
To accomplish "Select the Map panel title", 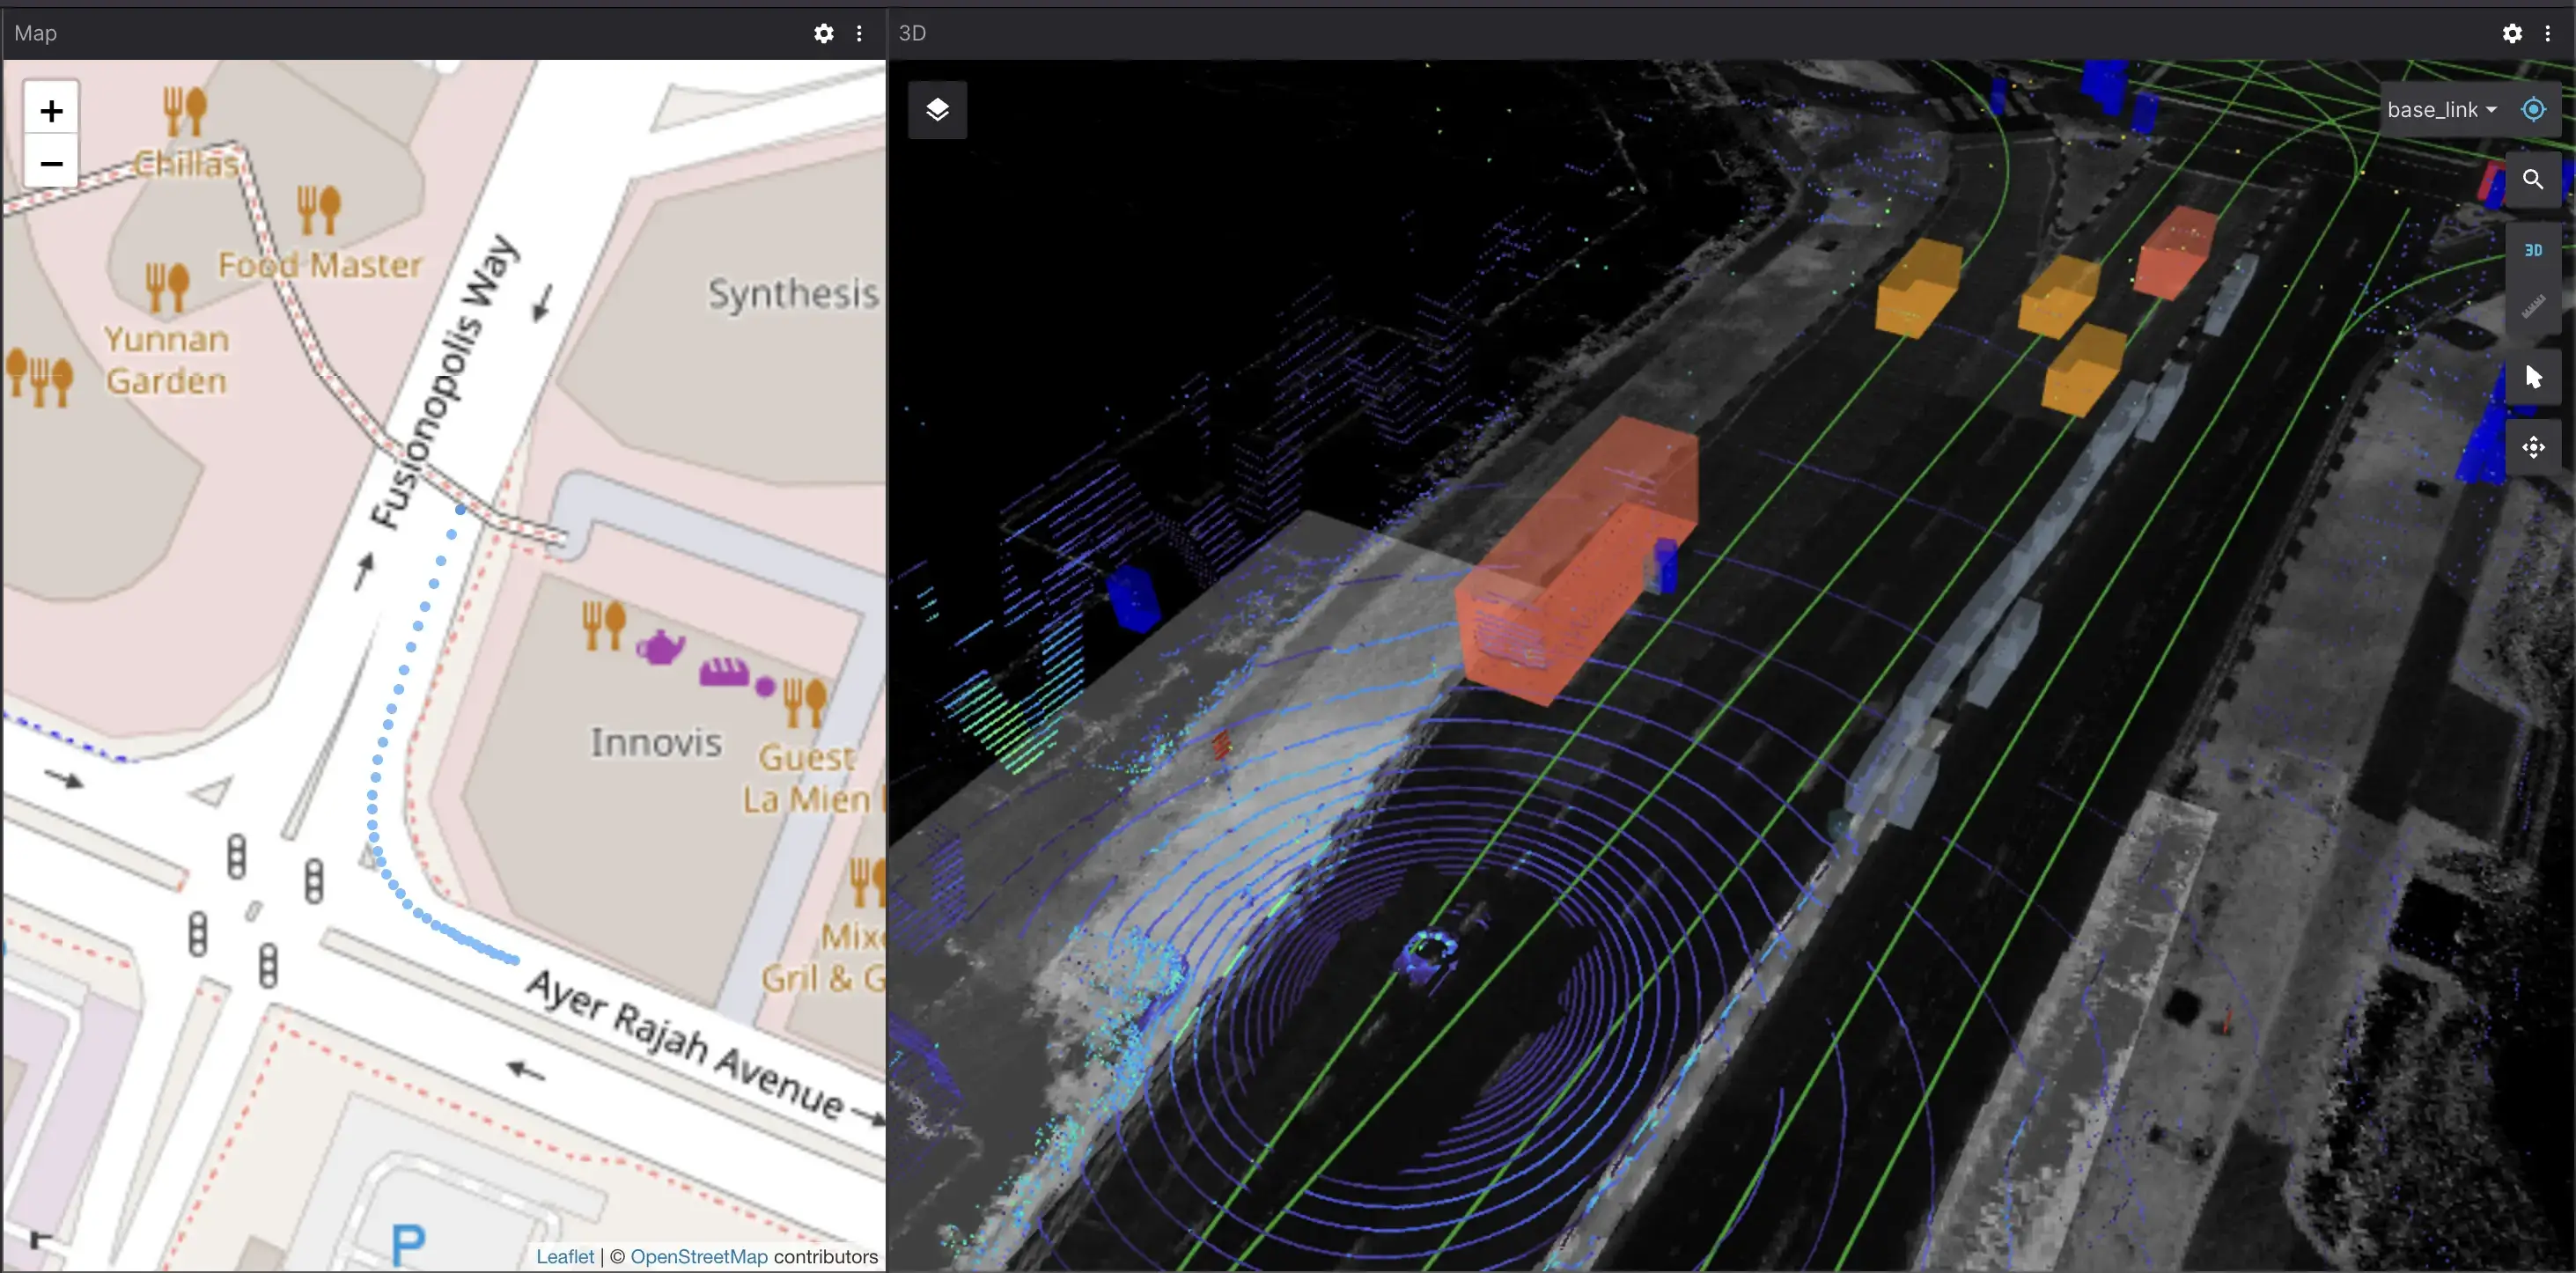I will click(x=34, y=33).
